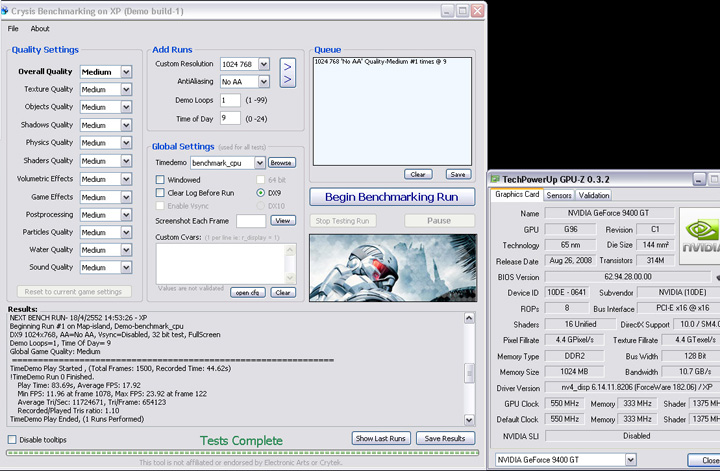The width and height of the screenshot is (720, 471).
Task: Switch to GPU-Z Sensors tab
Action: tap(559, 195)
